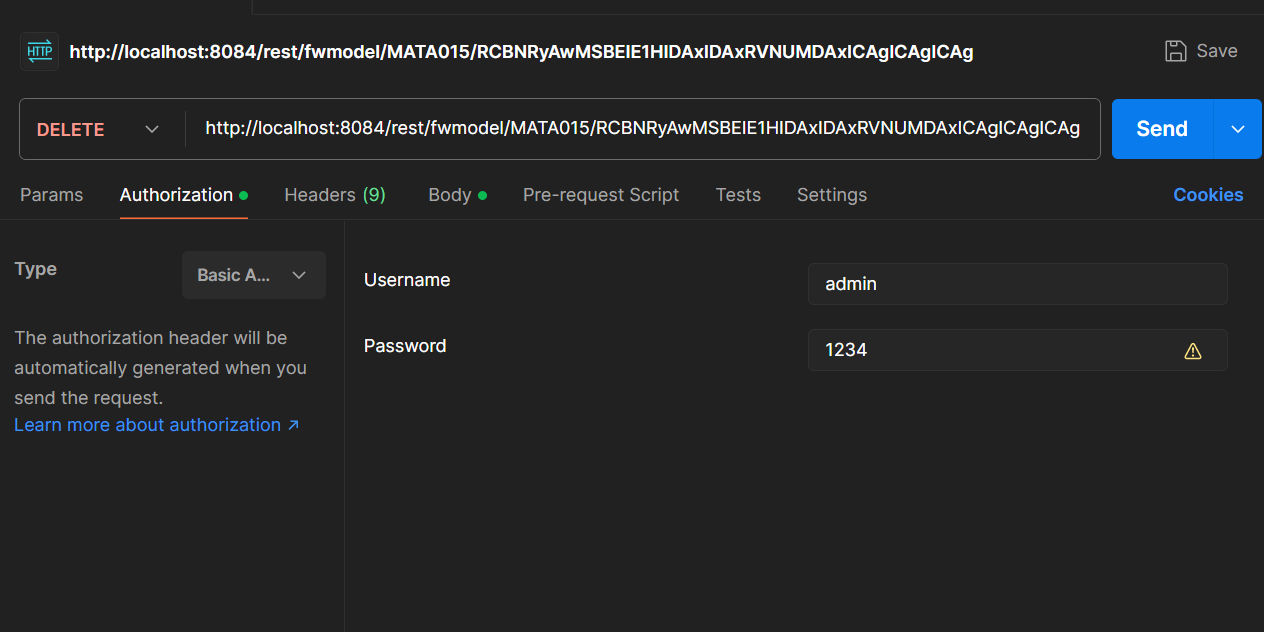Open the Settings tab
This screenshot has width=1264, height=632.
click(x=831, y=195)
